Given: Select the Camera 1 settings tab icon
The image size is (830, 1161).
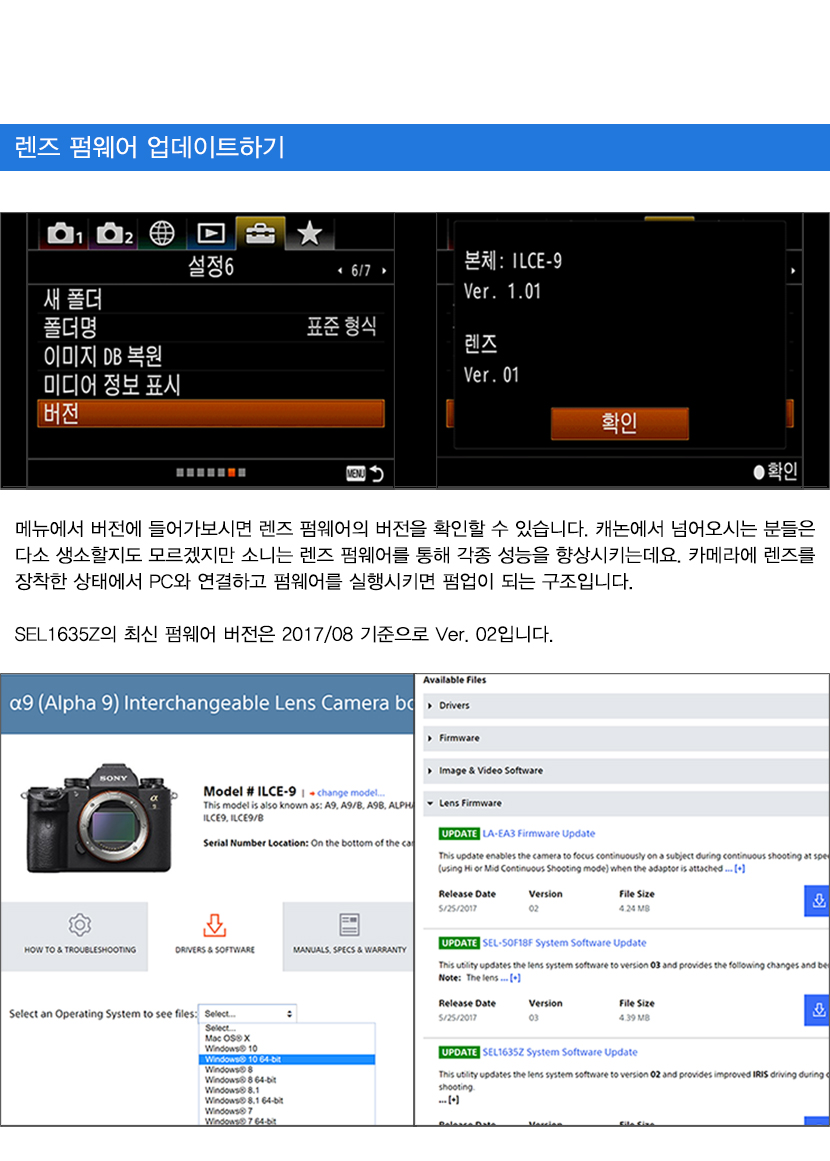Looking at the screenshot, I should click(x=64, y=234).
